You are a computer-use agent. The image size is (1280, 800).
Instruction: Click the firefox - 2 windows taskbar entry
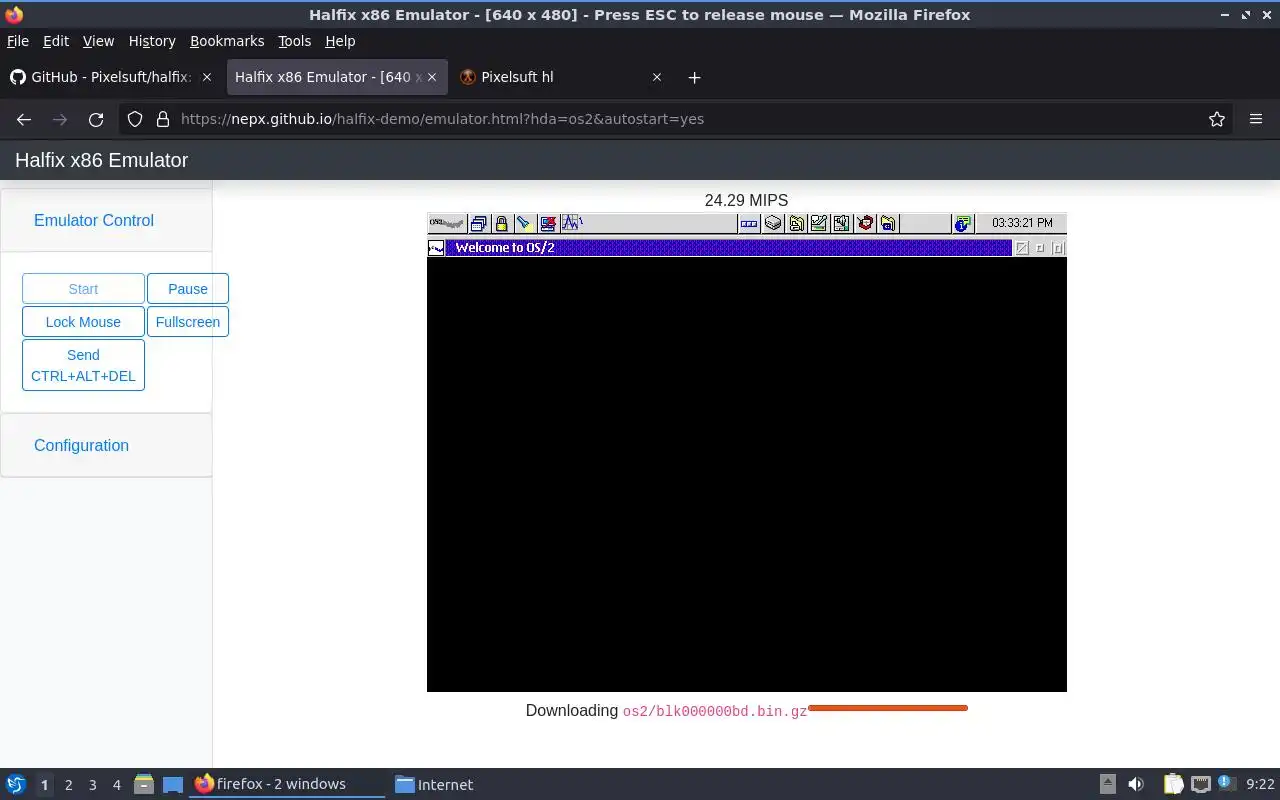pos(287,784)
